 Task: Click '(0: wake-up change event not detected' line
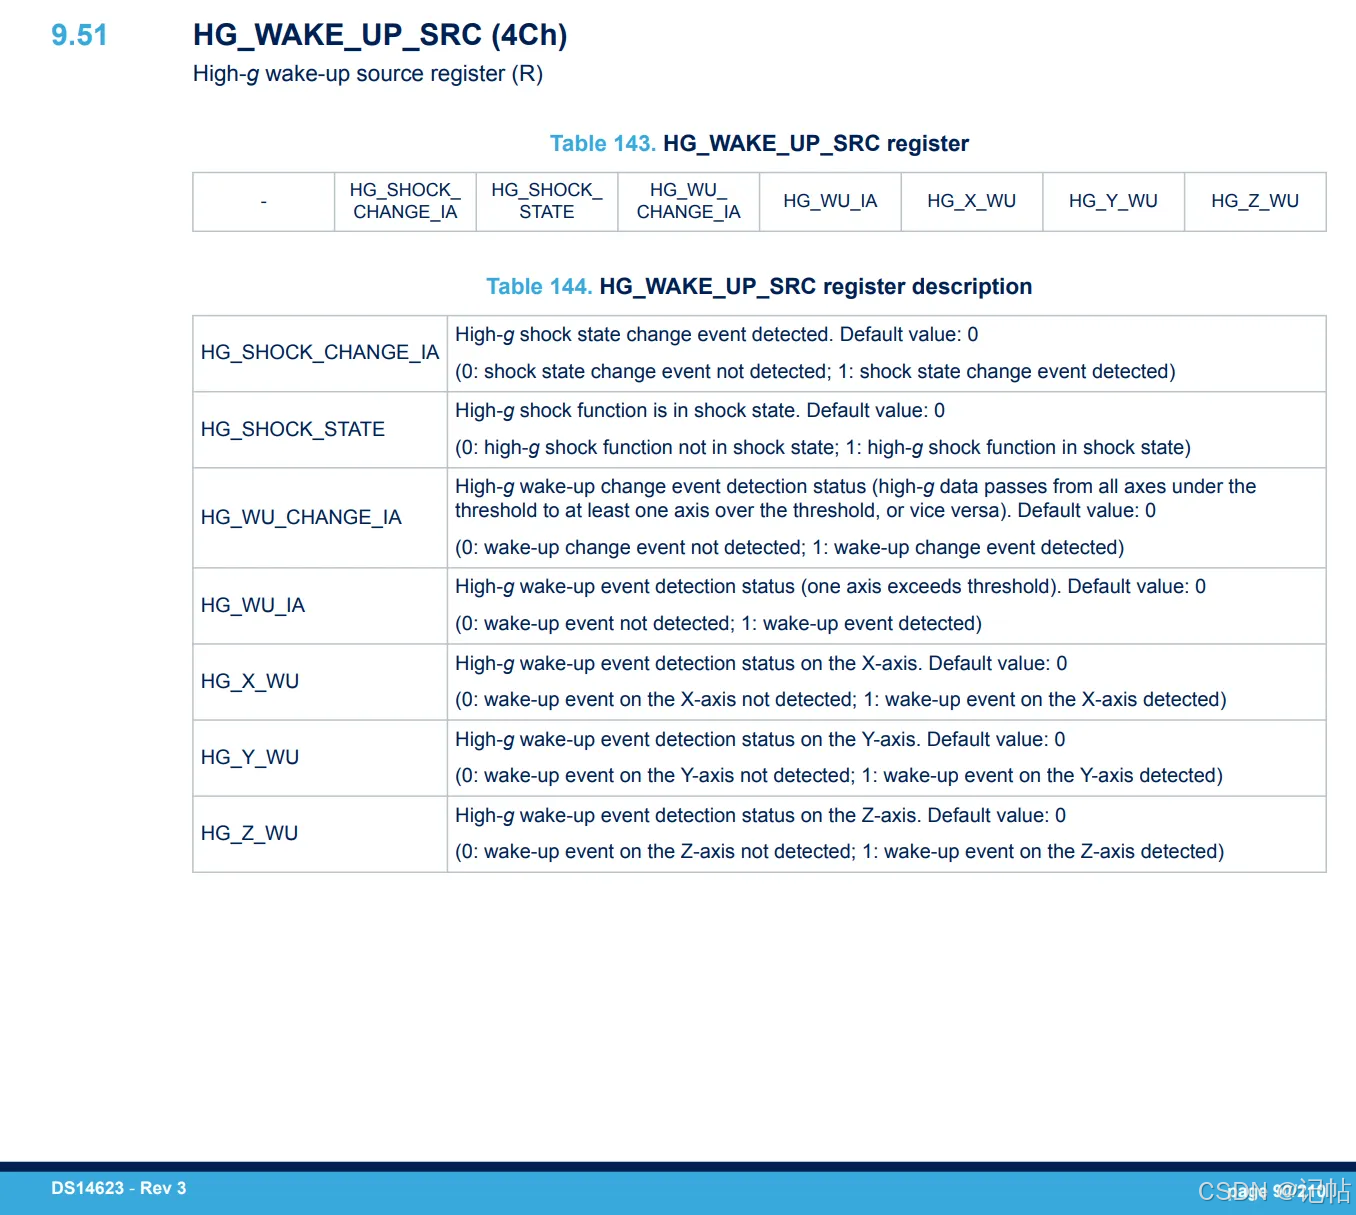tap(790, 548)
